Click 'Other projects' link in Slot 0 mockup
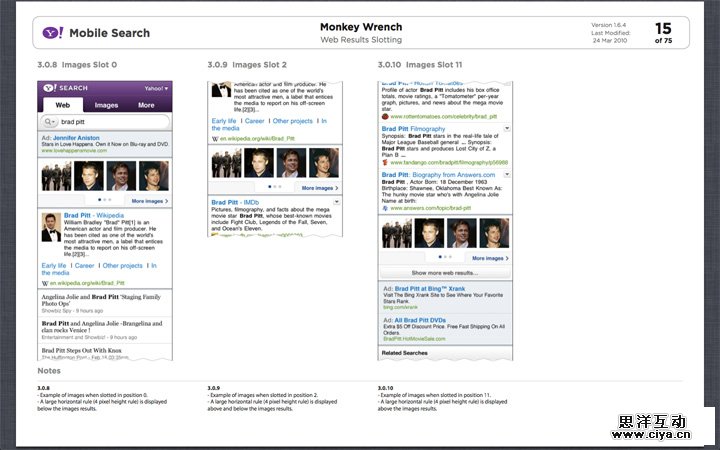720x450 pixels. [123, 265]
